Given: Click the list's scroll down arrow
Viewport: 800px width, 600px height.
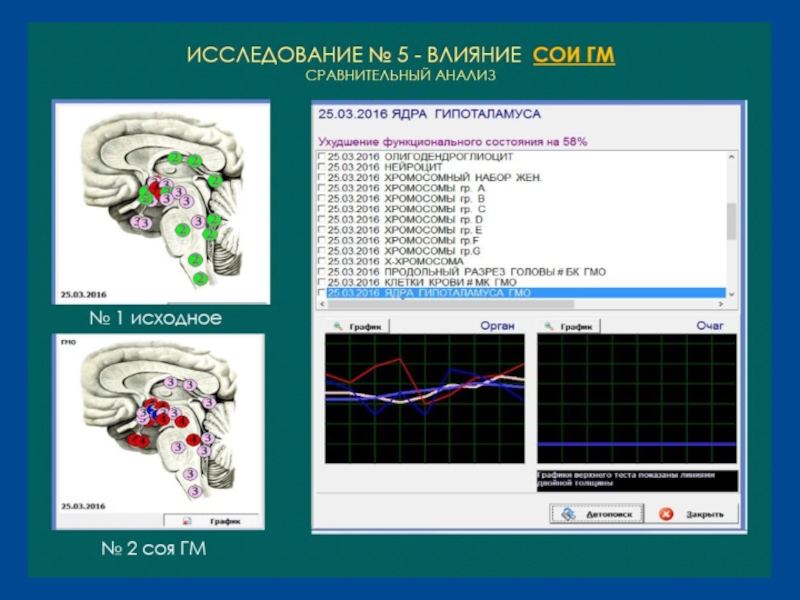Looking at the screenshot, I should click(731, 293).
